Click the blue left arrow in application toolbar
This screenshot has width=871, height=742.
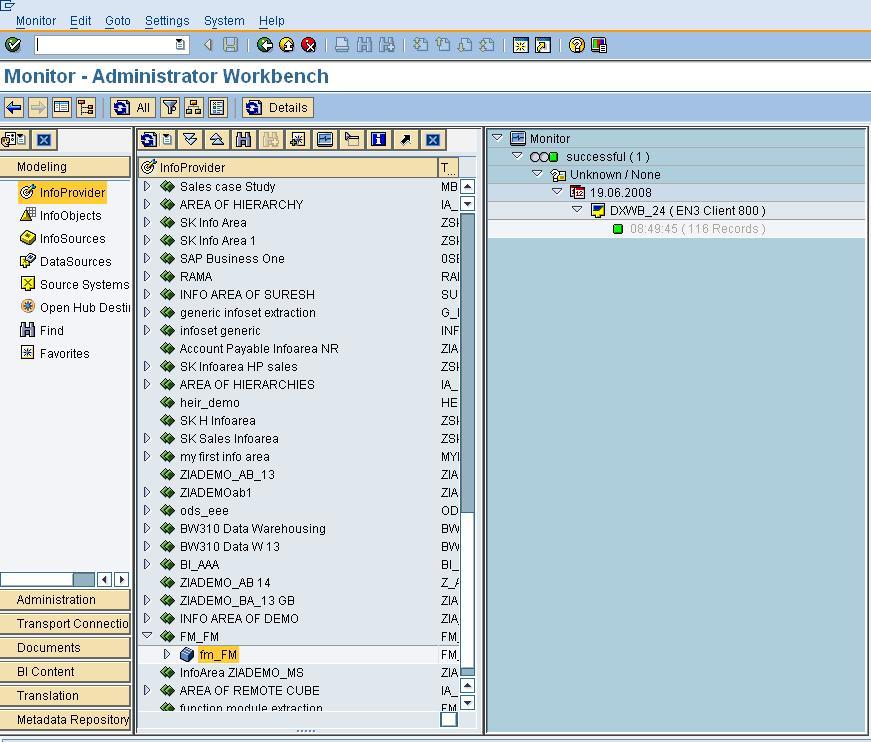pyautogui.click(x=14, y=108)
